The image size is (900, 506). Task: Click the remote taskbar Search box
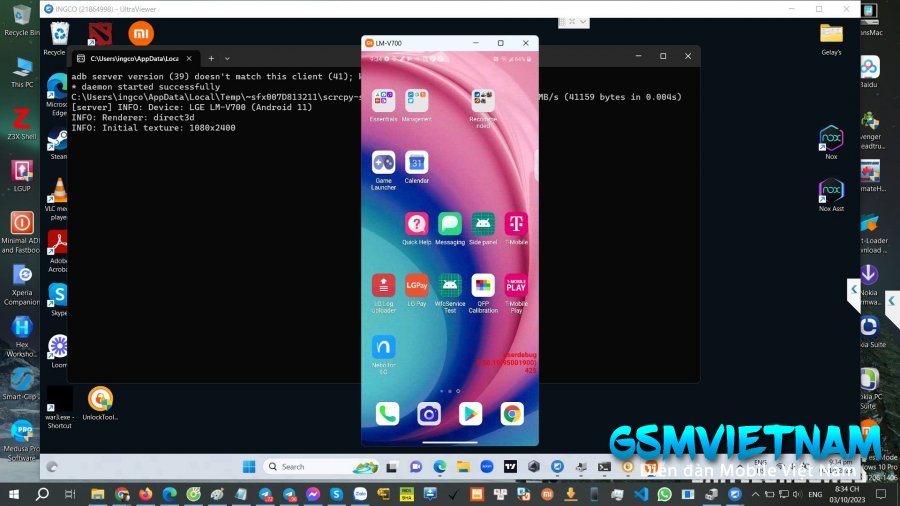(x=321, y=466)
